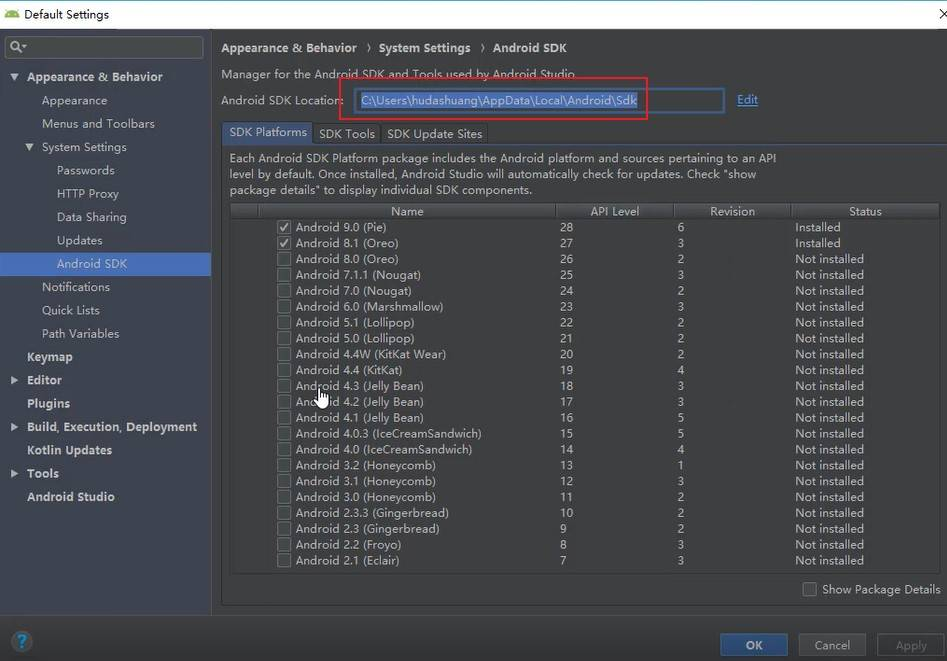Check Android 6.0 (Marshmallow) checkbox

[x=284, y=306]
